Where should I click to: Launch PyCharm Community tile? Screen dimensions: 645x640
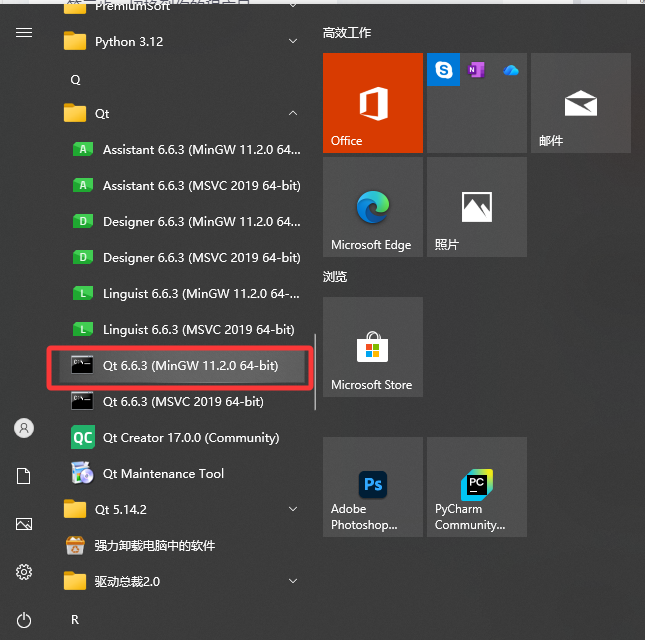click(x=477, y=487)
